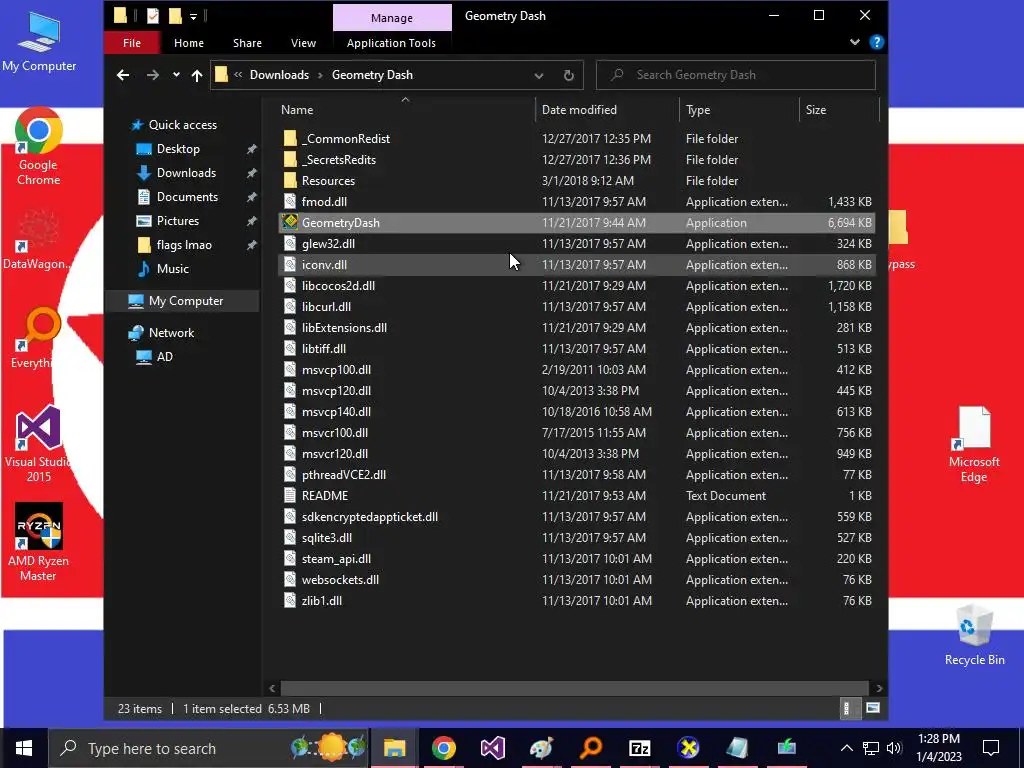Click Downloads in the address bar

coord(280,75)
